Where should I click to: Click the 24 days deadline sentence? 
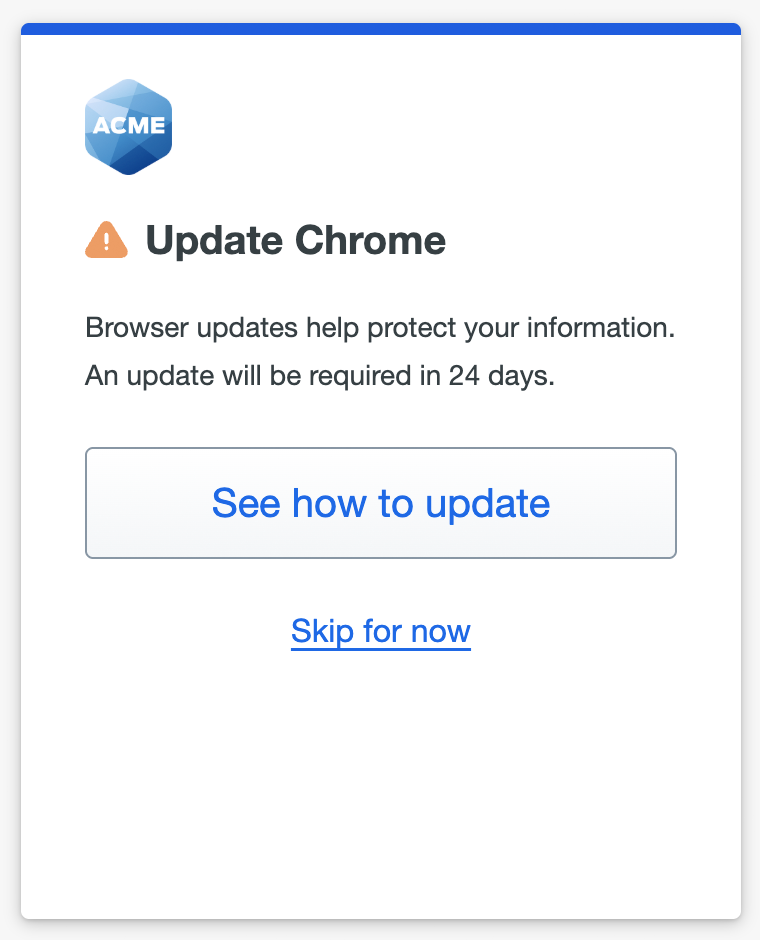pyautogui.click(x=320, y=376)
